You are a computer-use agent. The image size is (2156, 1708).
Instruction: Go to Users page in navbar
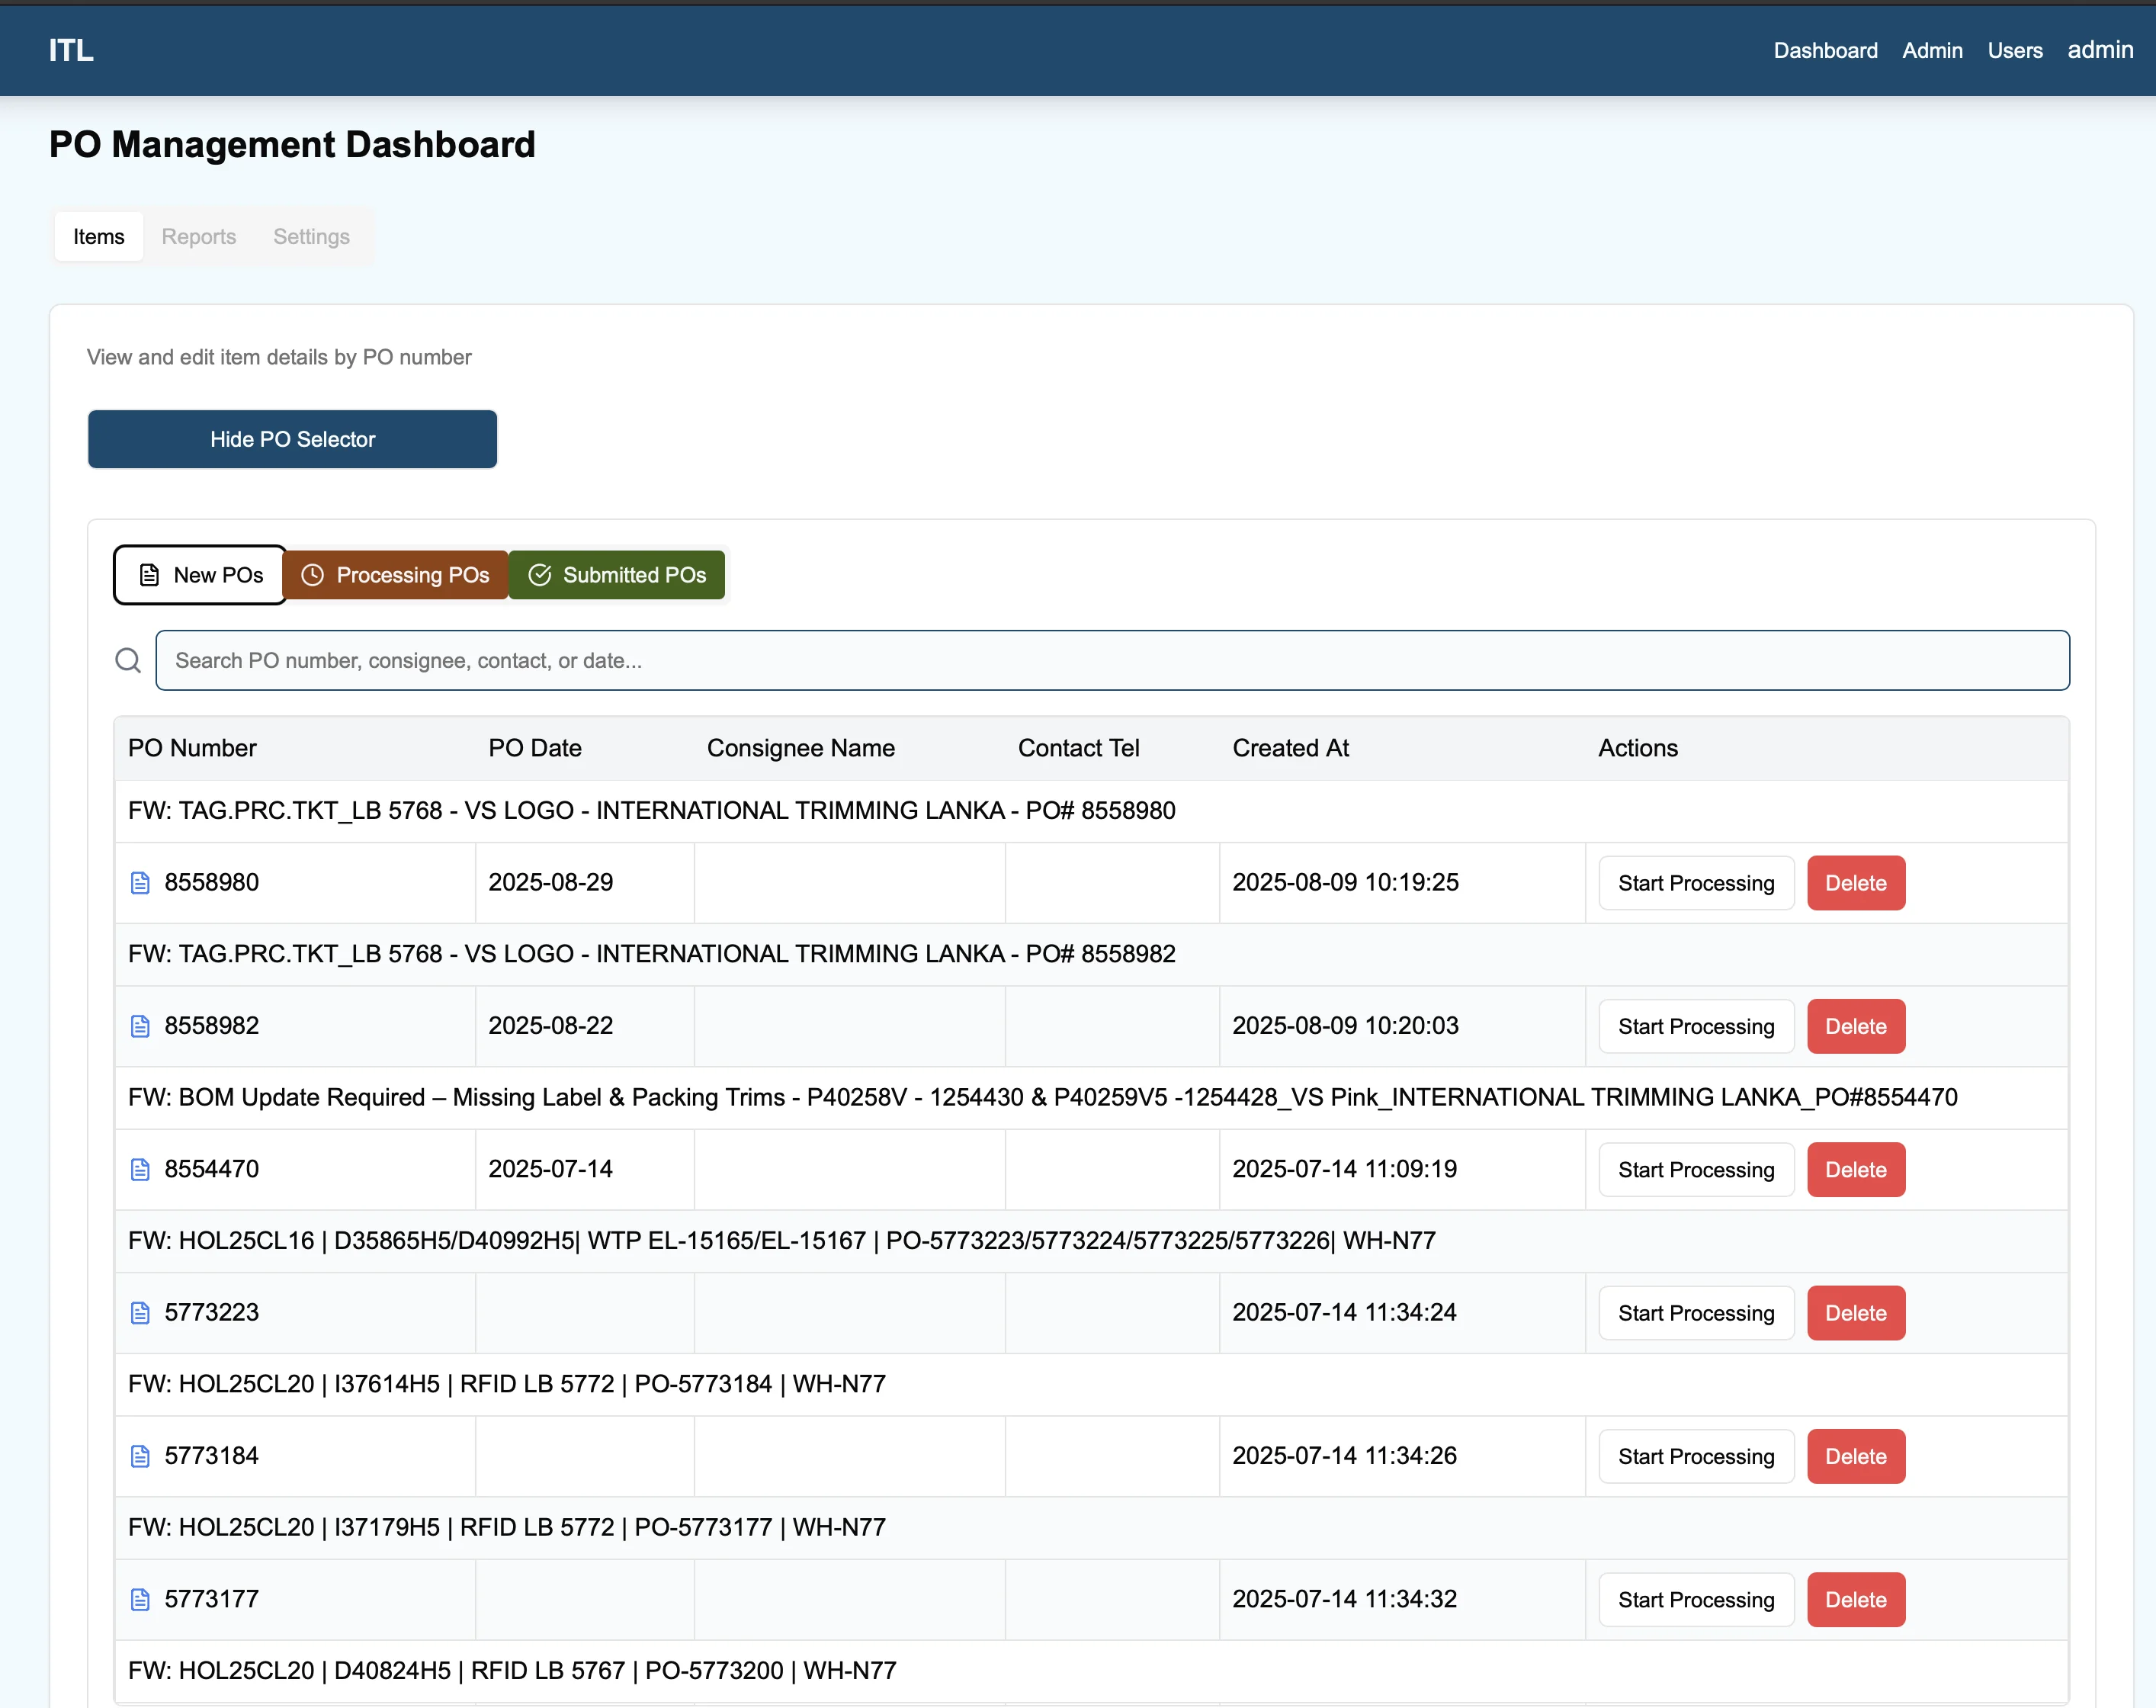[2014, 50]
